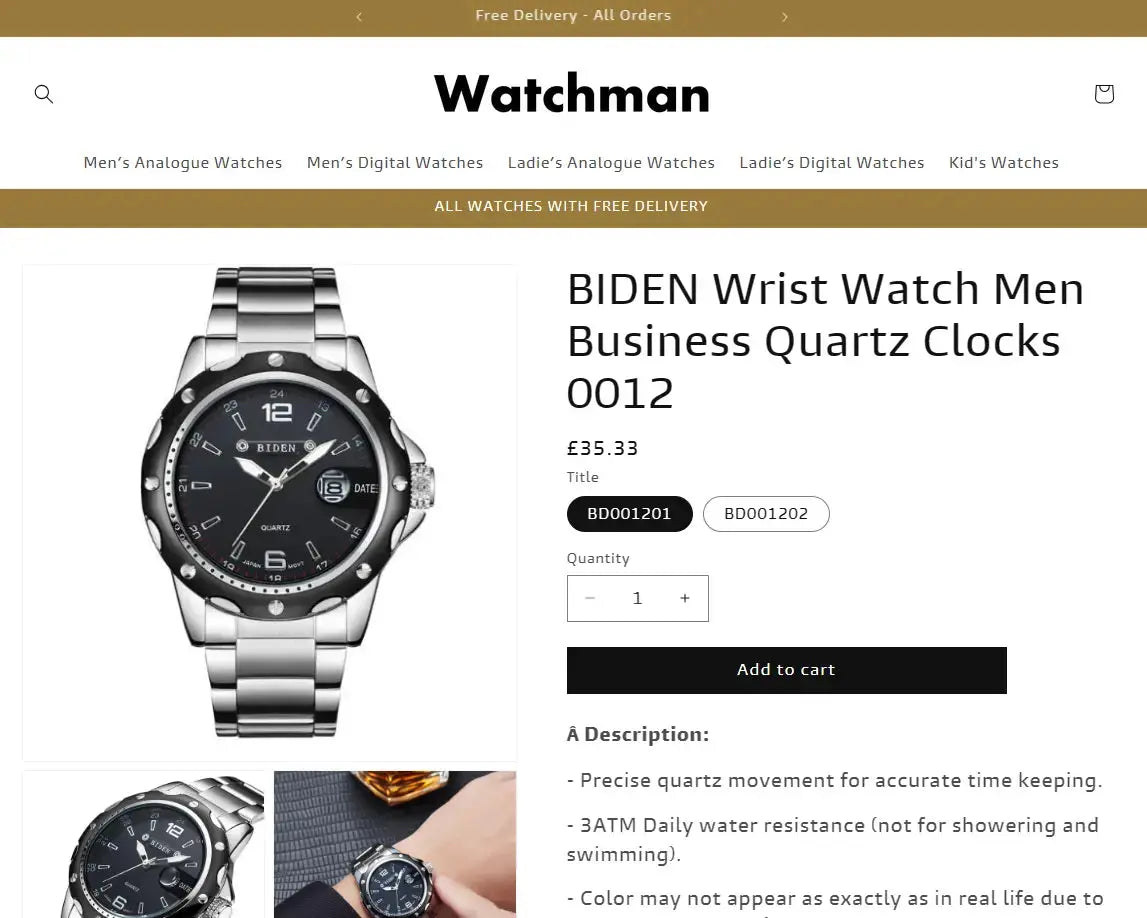The image size is (1147, 918).
Task: Select the BD001202 variant
Action: pyautogui.click(x=766, y=513)
